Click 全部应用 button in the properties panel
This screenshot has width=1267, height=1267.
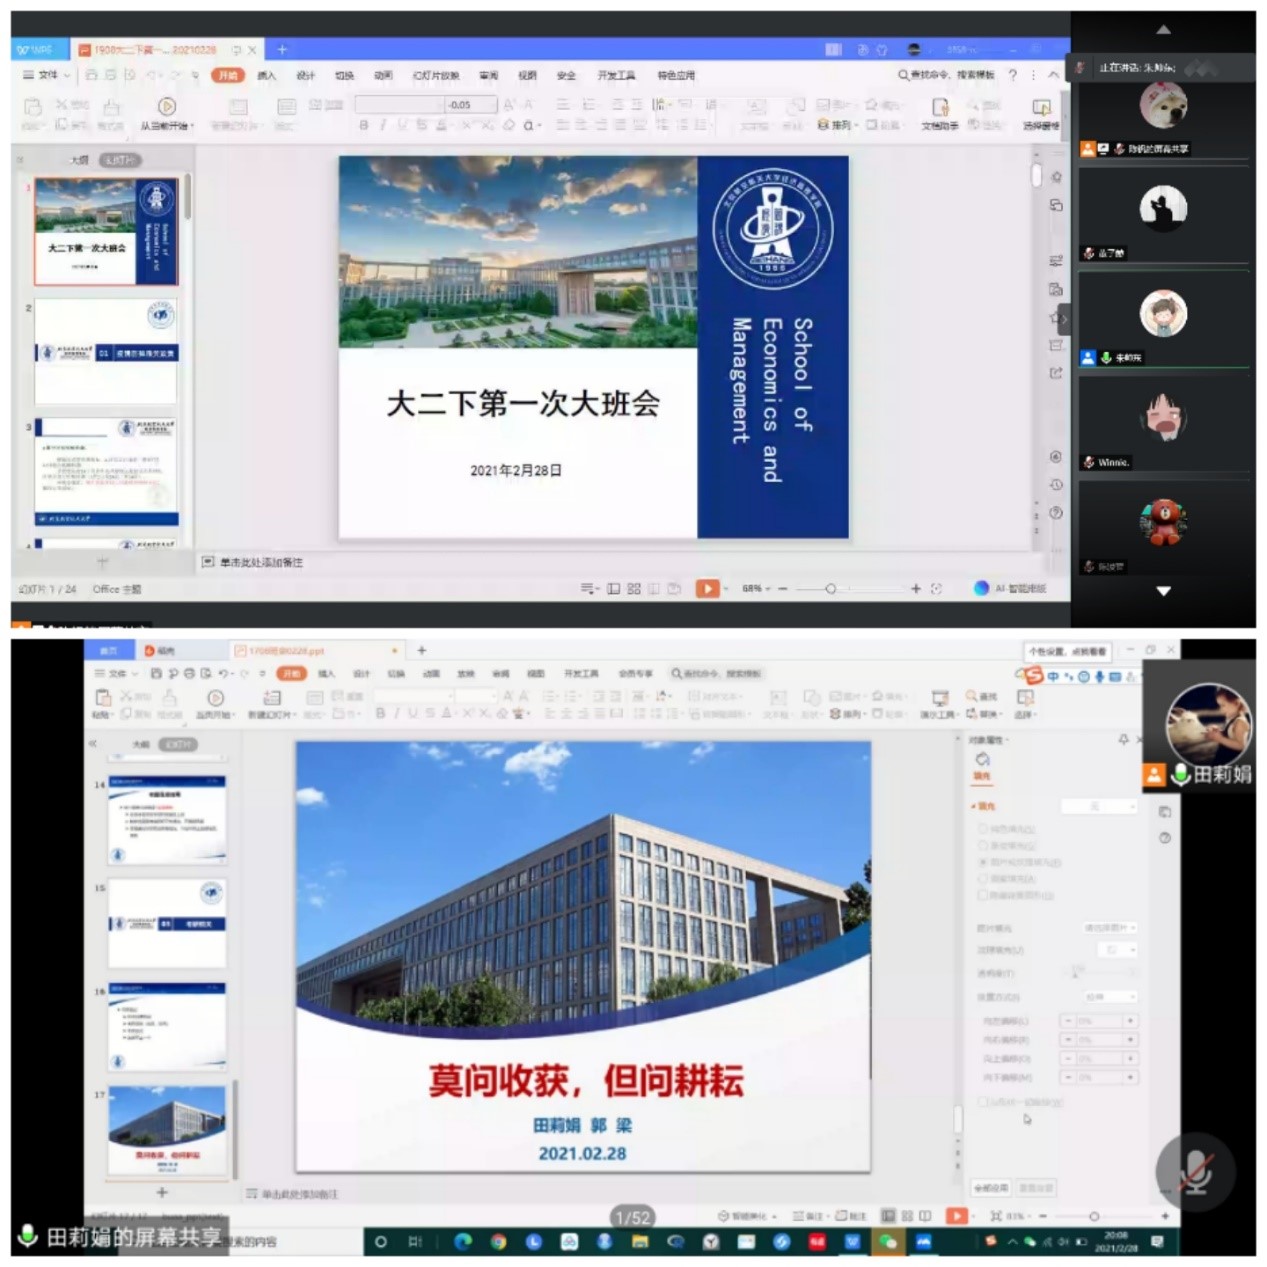(990, 1188)
